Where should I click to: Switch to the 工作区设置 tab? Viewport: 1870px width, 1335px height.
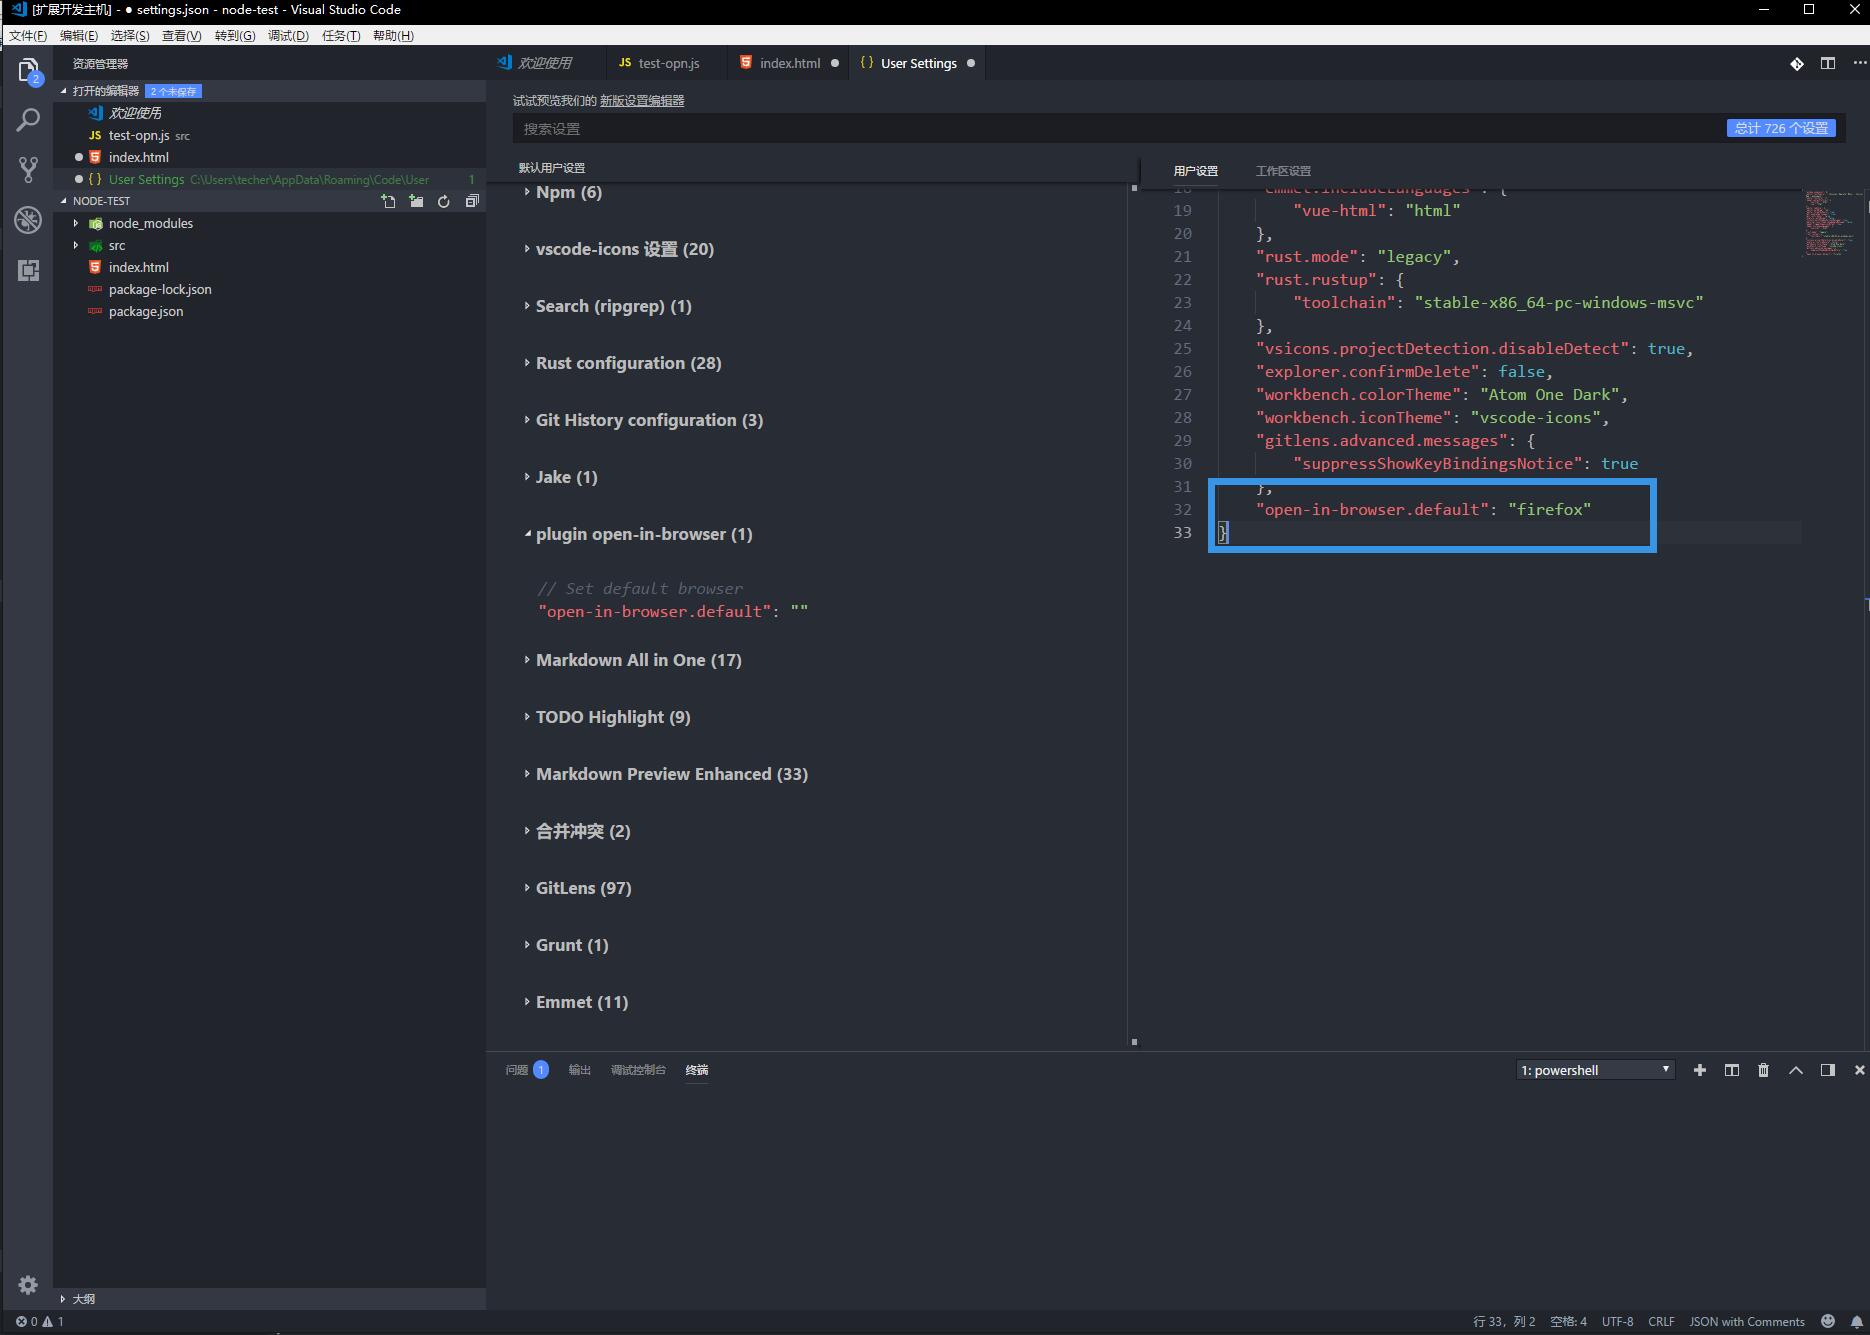click(1285, 170)
